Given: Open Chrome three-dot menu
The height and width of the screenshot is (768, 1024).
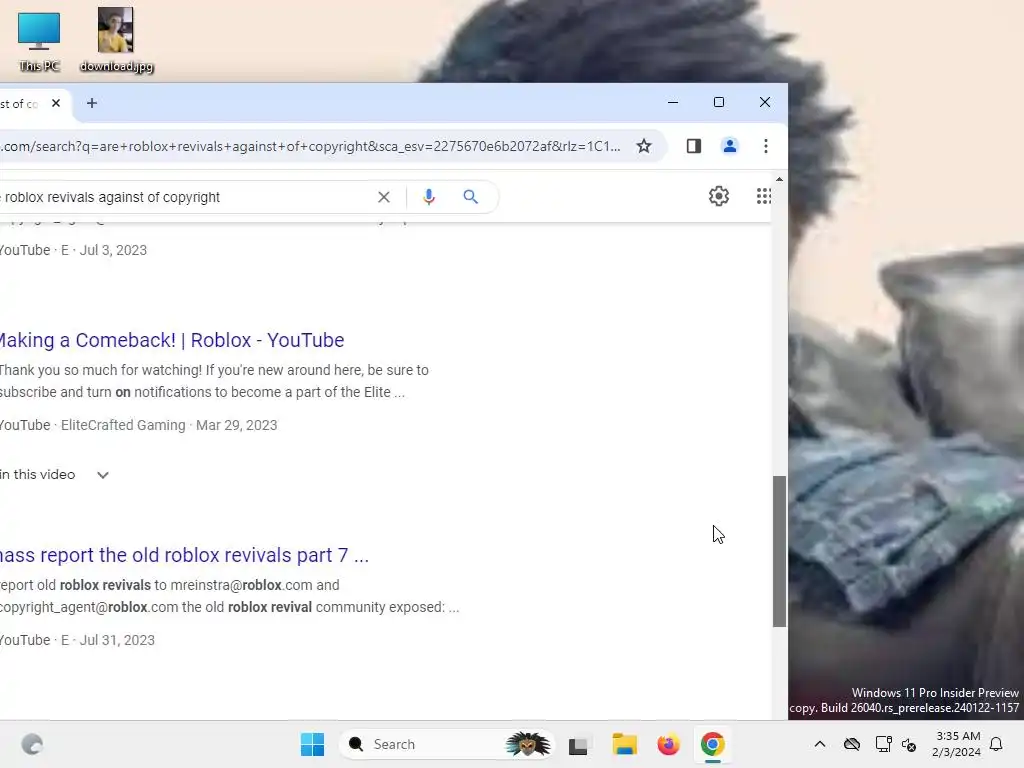Looking at the screenshot, I should tap(765, 146).
